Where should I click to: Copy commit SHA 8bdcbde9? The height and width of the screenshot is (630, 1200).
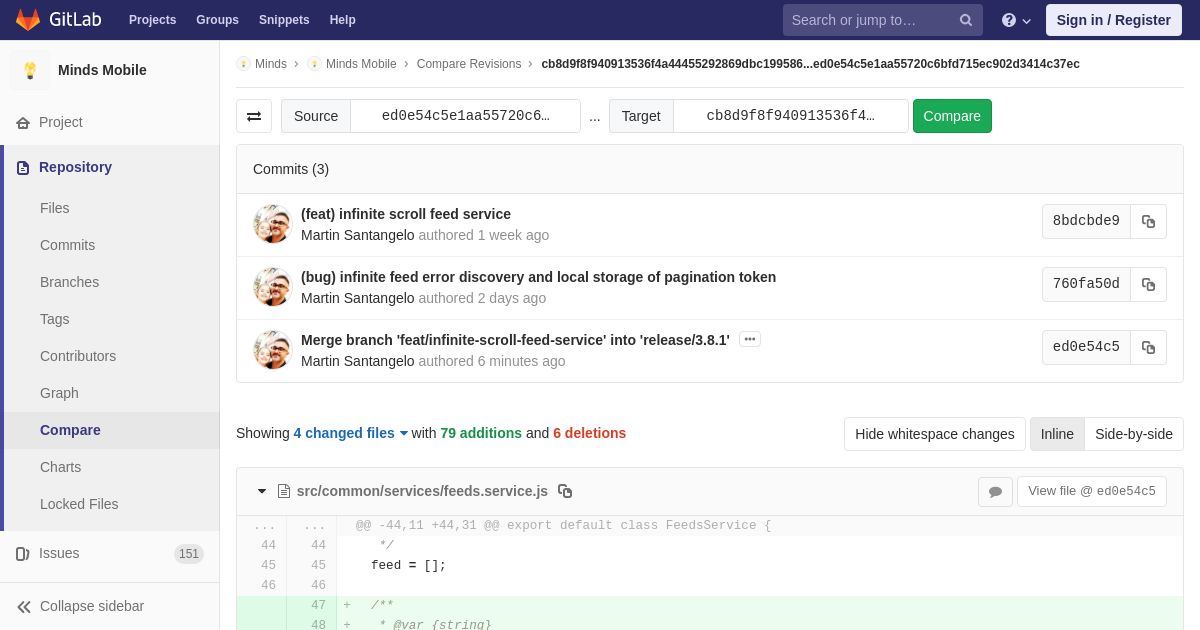(1148, 222)
